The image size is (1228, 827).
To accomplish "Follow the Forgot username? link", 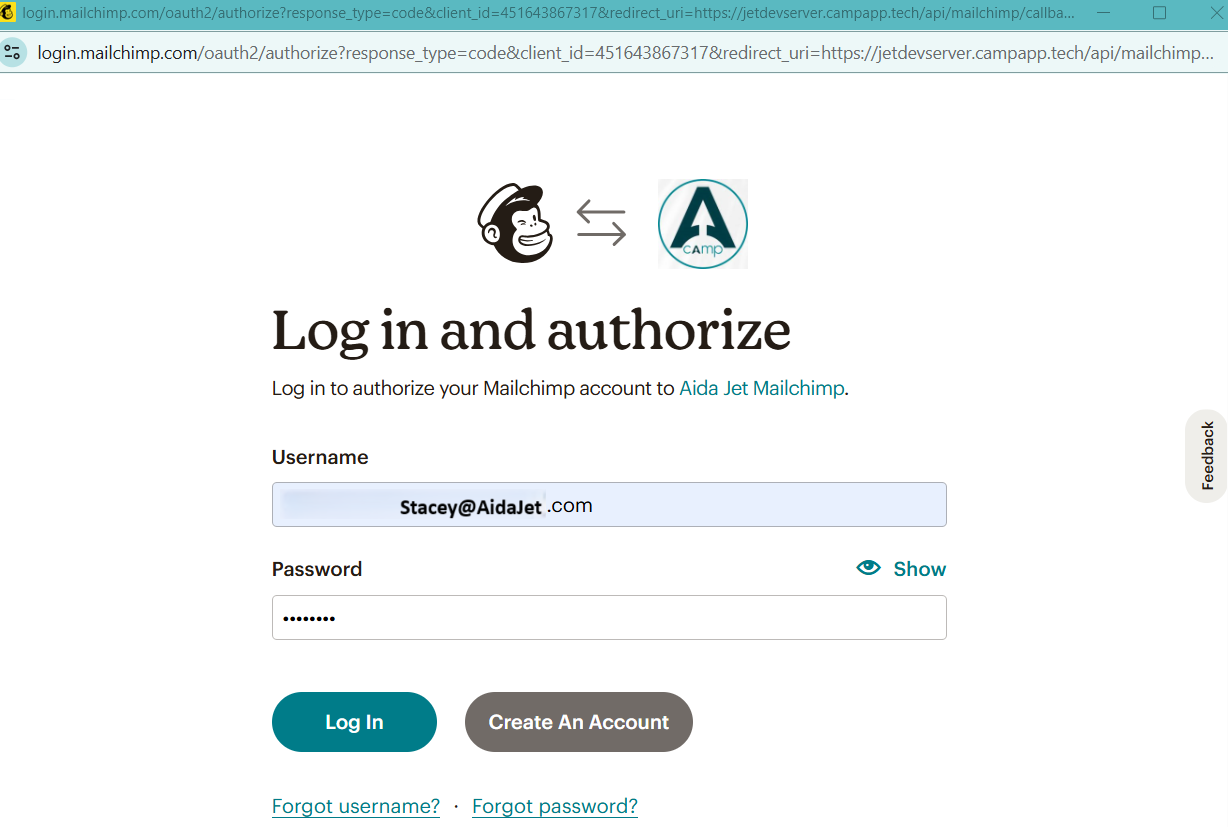I will tap(356, 806).
